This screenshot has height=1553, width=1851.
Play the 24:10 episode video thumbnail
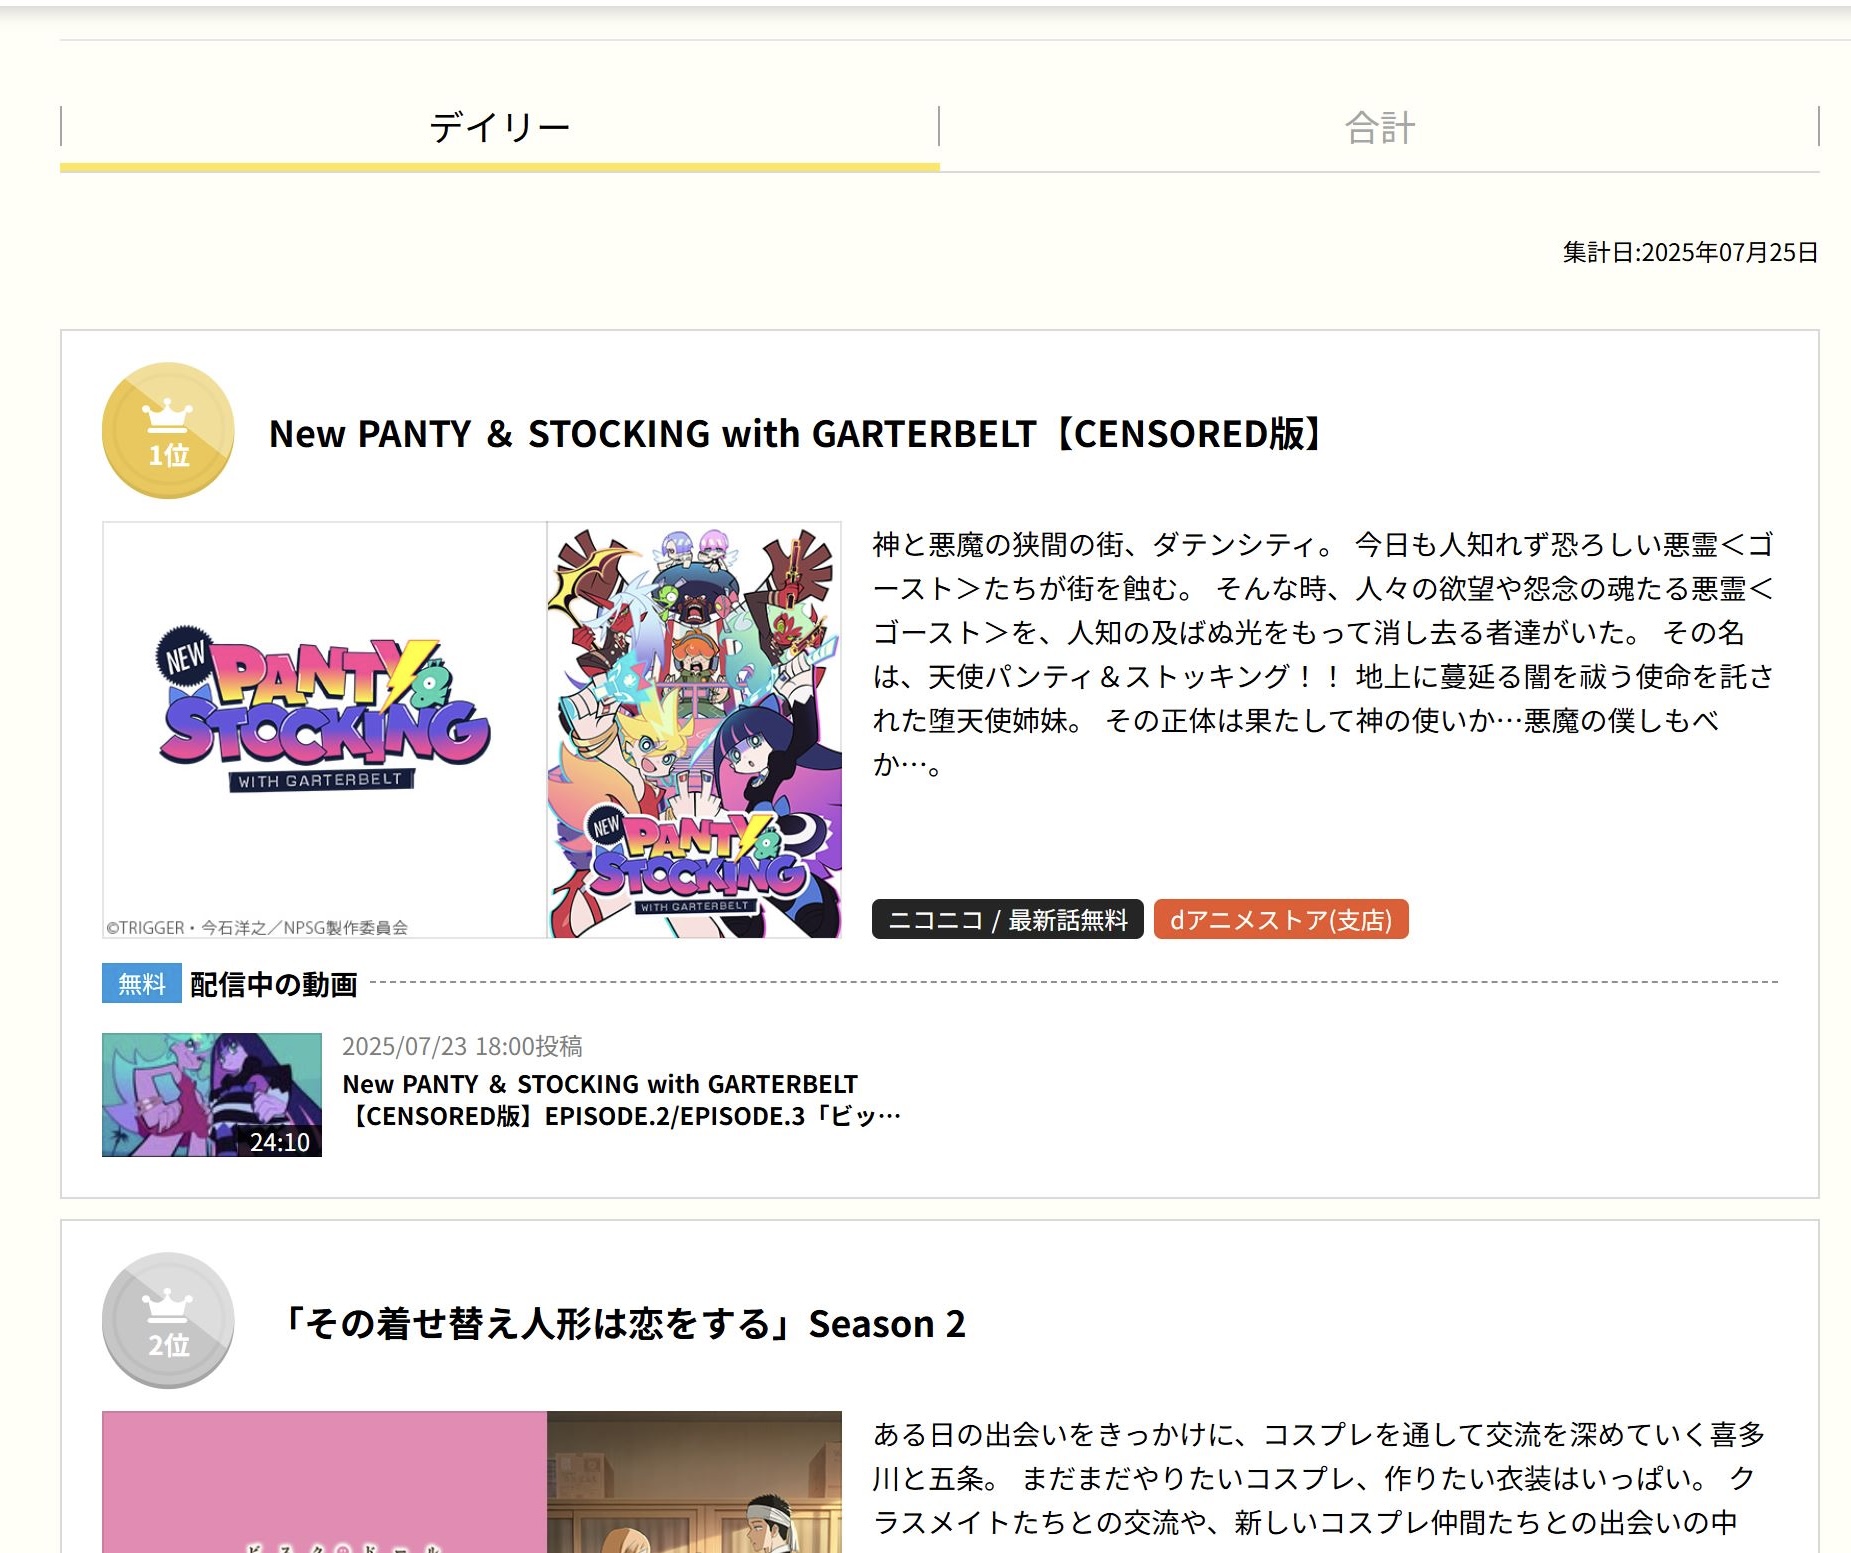(212, 1095)
